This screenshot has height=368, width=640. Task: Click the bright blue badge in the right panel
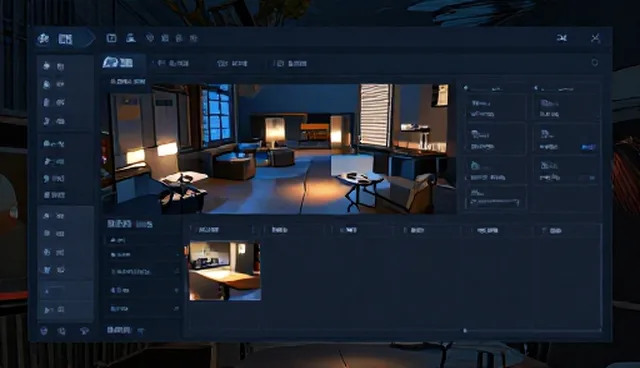588,147
